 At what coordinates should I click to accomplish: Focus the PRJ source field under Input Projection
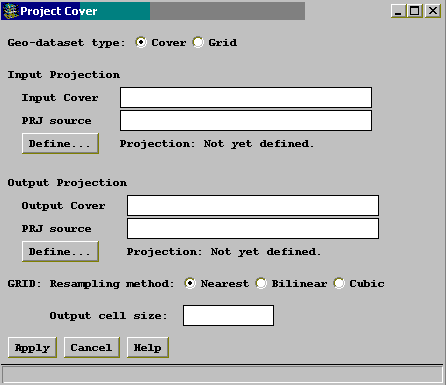(x=246, y=121)
